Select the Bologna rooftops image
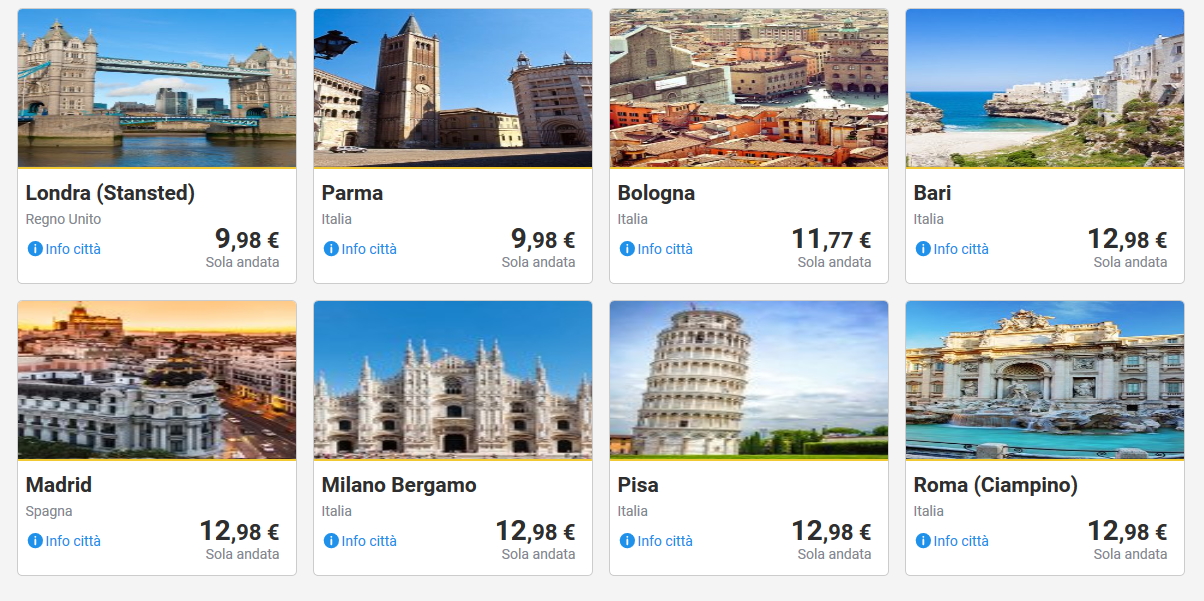Viewport: 1204px width, 601px height. pos(749,88)
